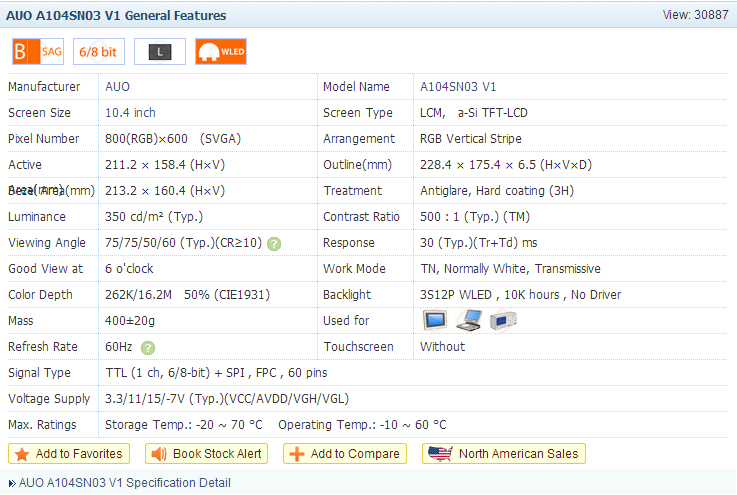The image size is (737, 495).
Task: Click the 3.3/11/15/-7V voltage supply value
Action: pyautogui.click(x=227, y=399)
